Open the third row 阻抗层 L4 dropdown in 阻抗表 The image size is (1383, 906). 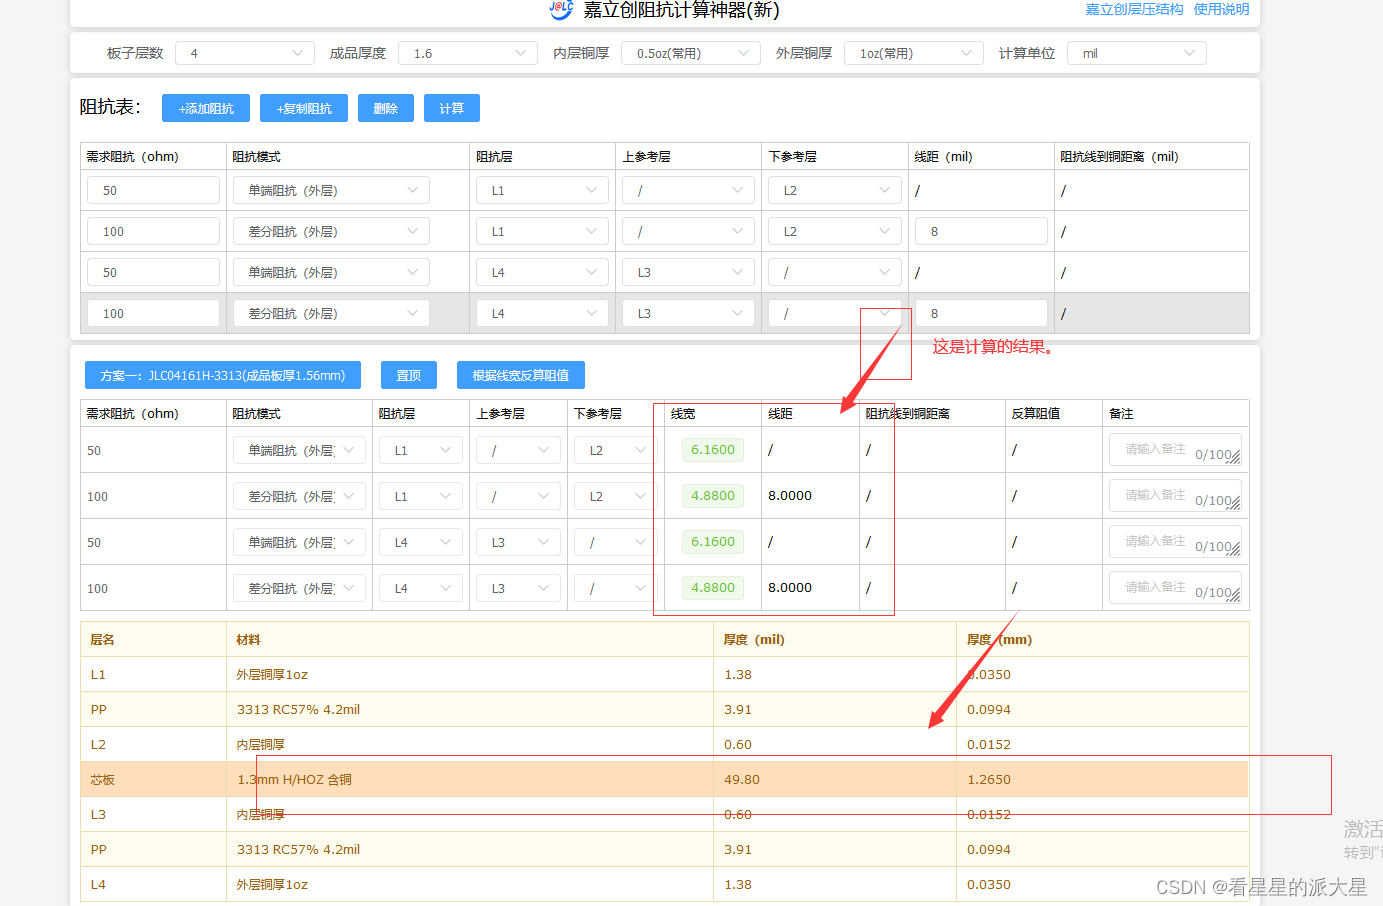(x=543, y=272)
